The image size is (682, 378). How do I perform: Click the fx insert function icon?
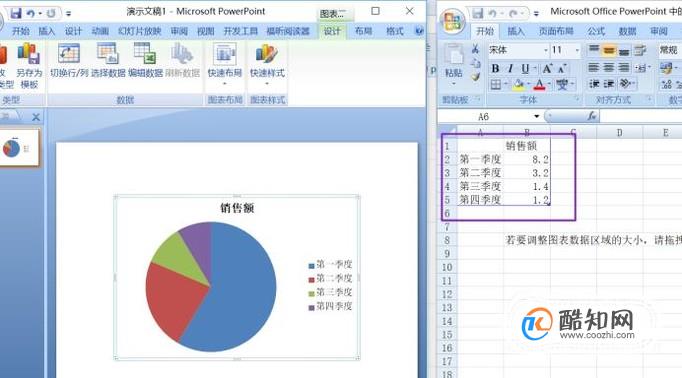pos(592,116)
